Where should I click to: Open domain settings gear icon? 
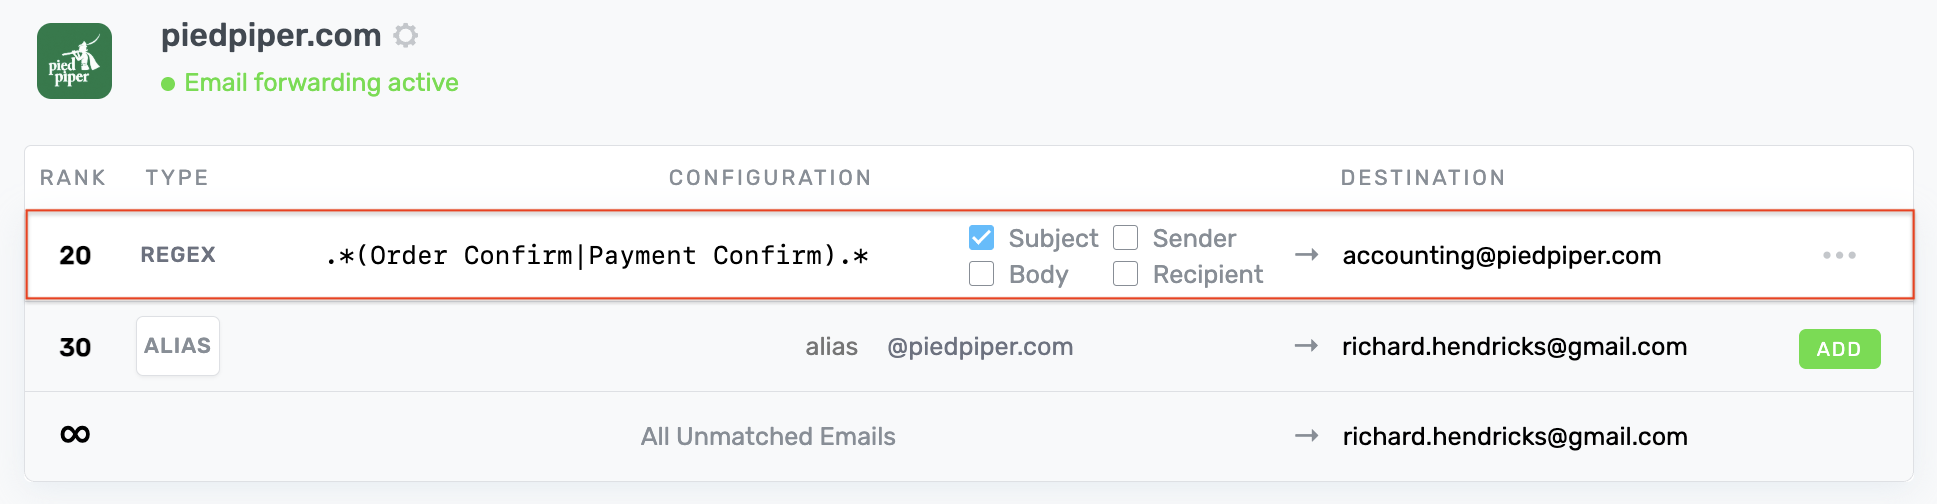pos(405,36)
